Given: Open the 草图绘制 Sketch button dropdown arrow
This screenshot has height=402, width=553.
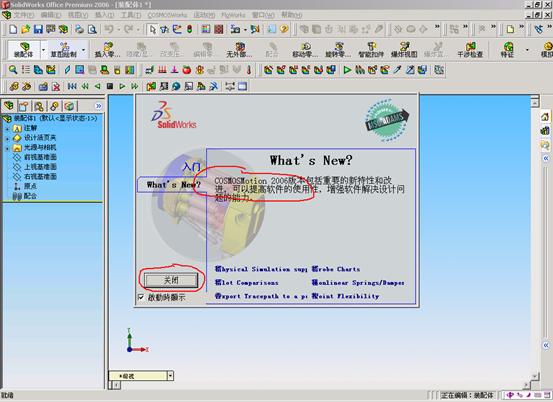Looking at the screenshot, I should click(x=83, y=50).
